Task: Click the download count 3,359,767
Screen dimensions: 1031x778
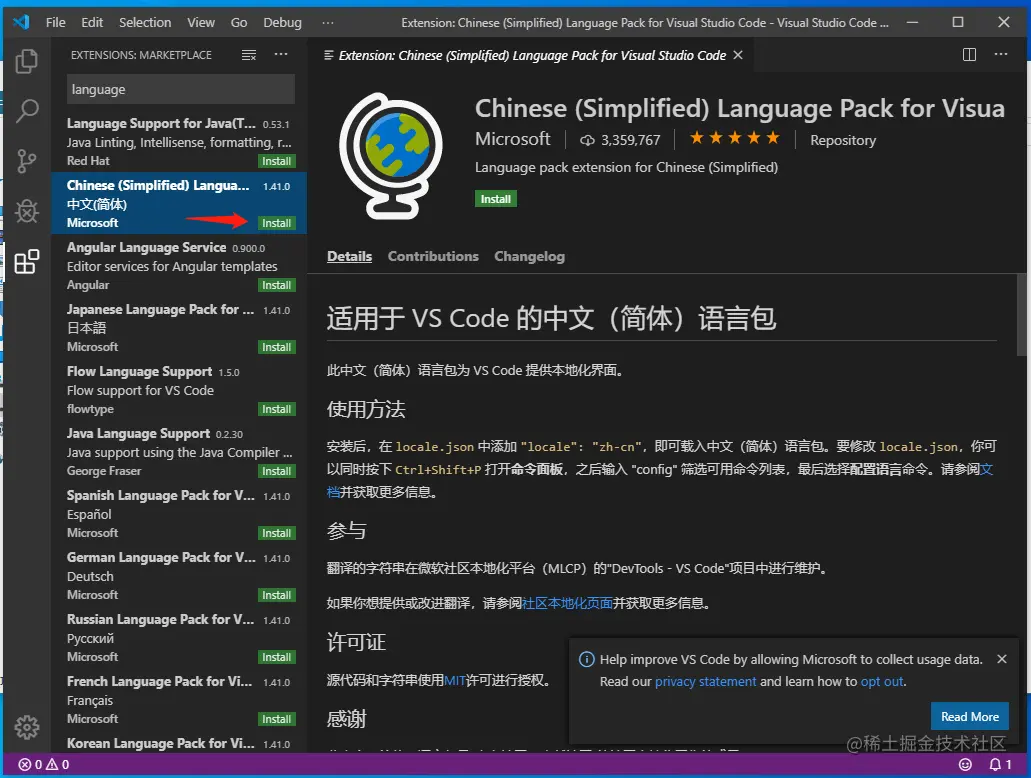Action: [619, 140]
